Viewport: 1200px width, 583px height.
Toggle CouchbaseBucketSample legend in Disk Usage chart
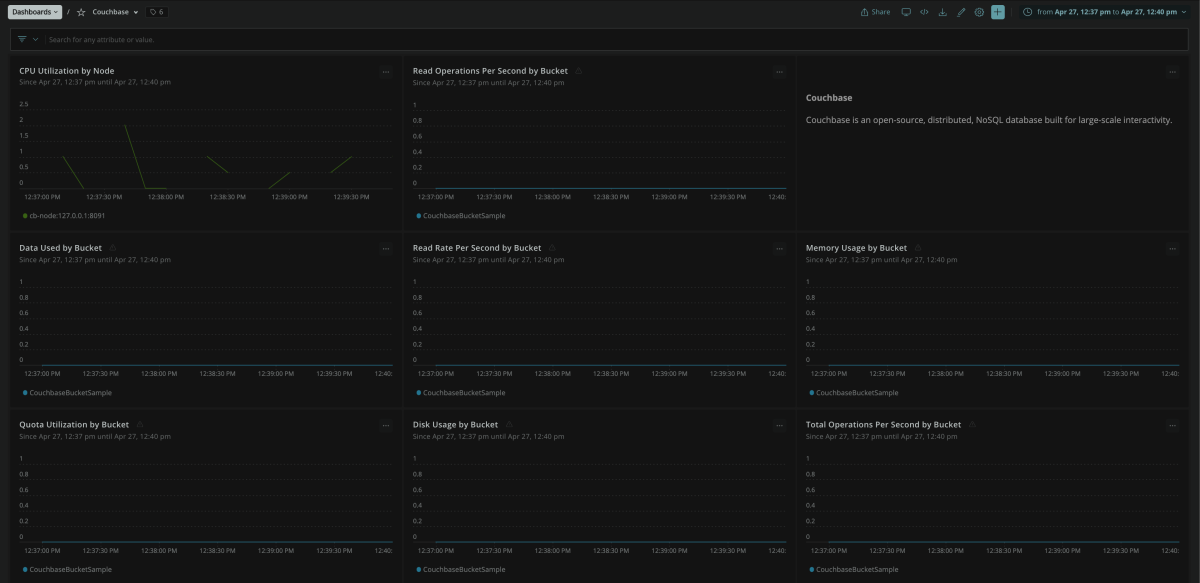coord(460,569)
